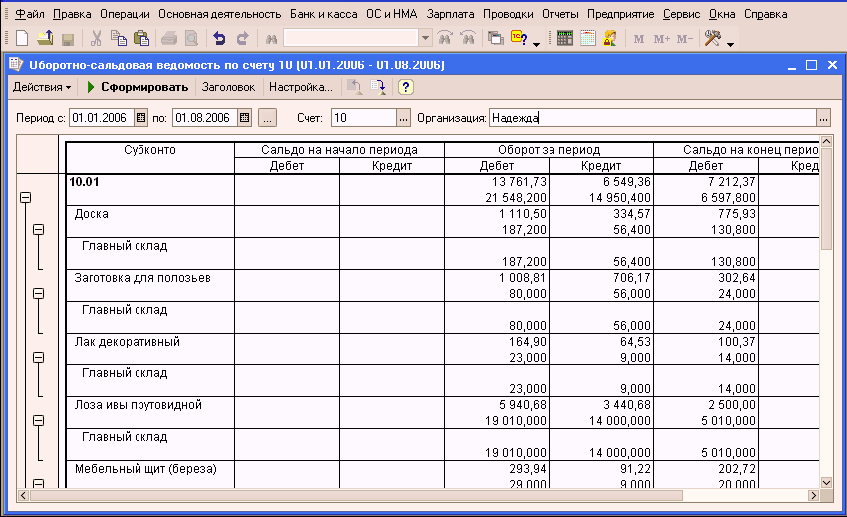Click the Организация input field
The height and width of the screenshot is (517, 847).
pos(651,118)
